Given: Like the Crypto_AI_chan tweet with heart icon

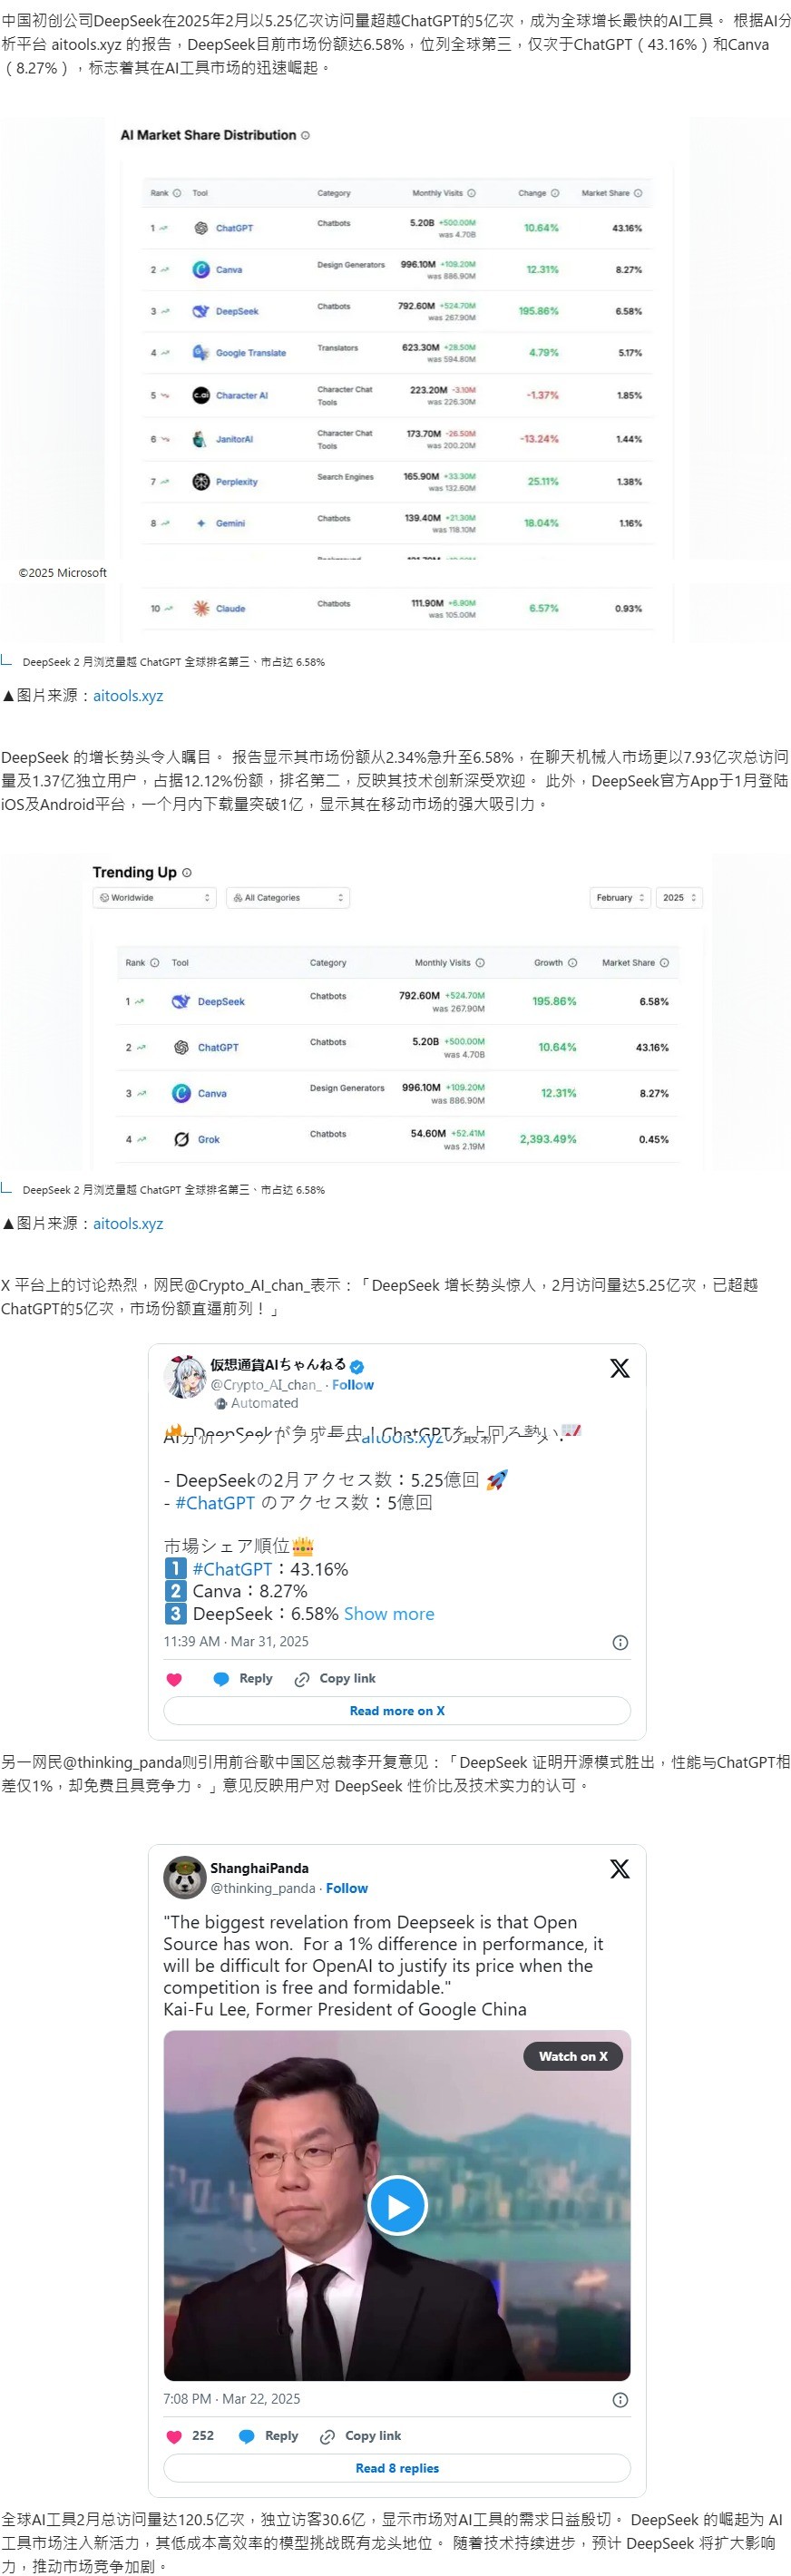Looking at the screenshot, I should click(x=174, y=1679).
